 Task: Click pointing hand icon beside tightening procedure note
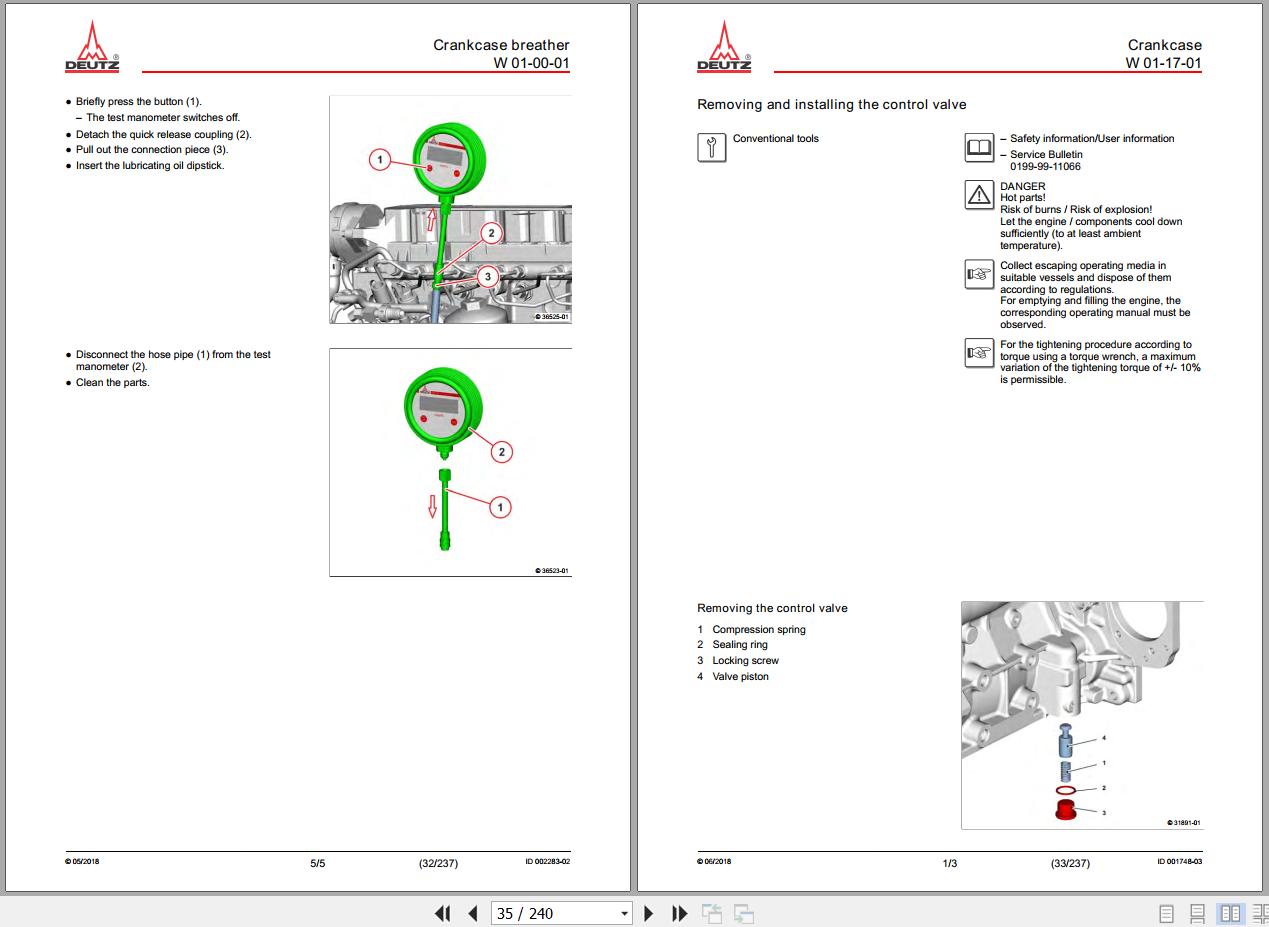(x=979, y=353)
